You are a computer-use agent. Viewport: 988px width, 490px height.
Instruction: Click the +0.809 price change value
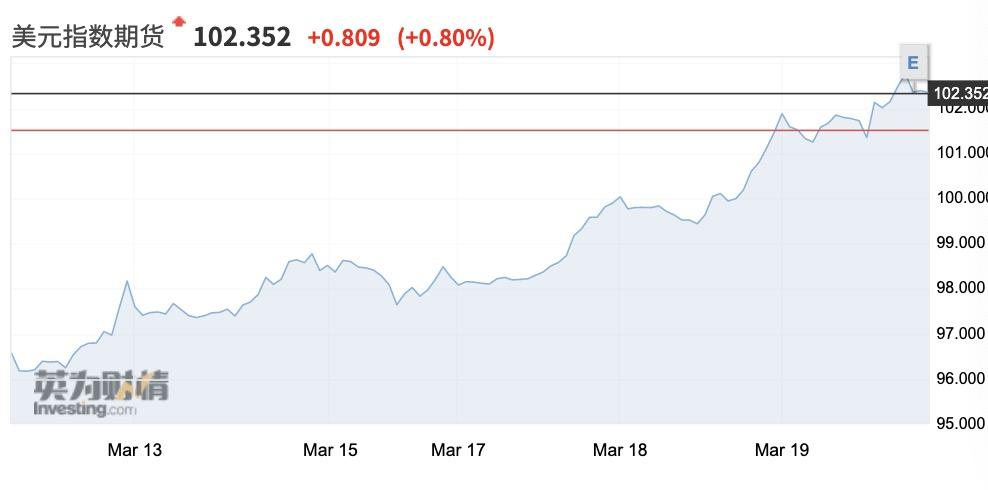pos(343,38)
